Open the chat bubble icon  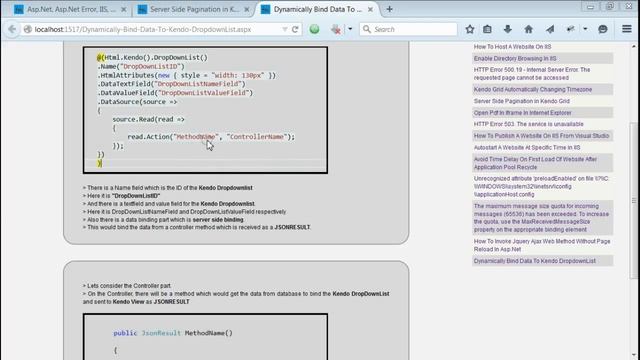tap(603, 29)
